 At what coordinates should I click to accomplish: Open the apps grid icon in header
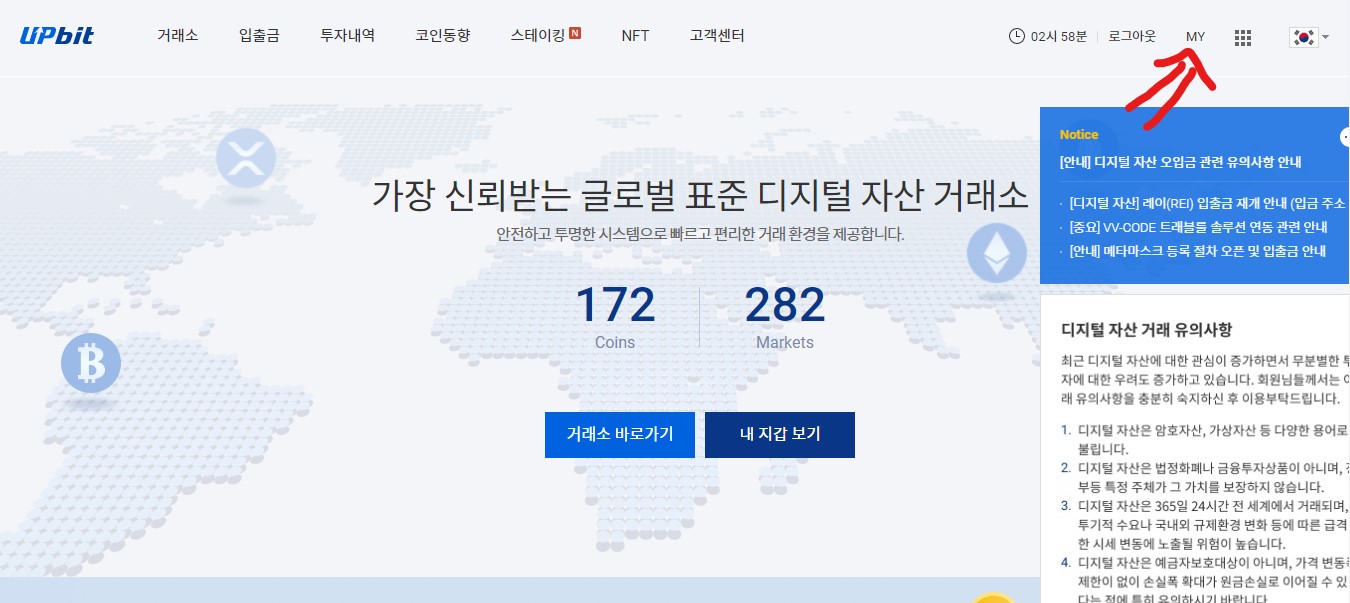click(x=1242, y=37)
